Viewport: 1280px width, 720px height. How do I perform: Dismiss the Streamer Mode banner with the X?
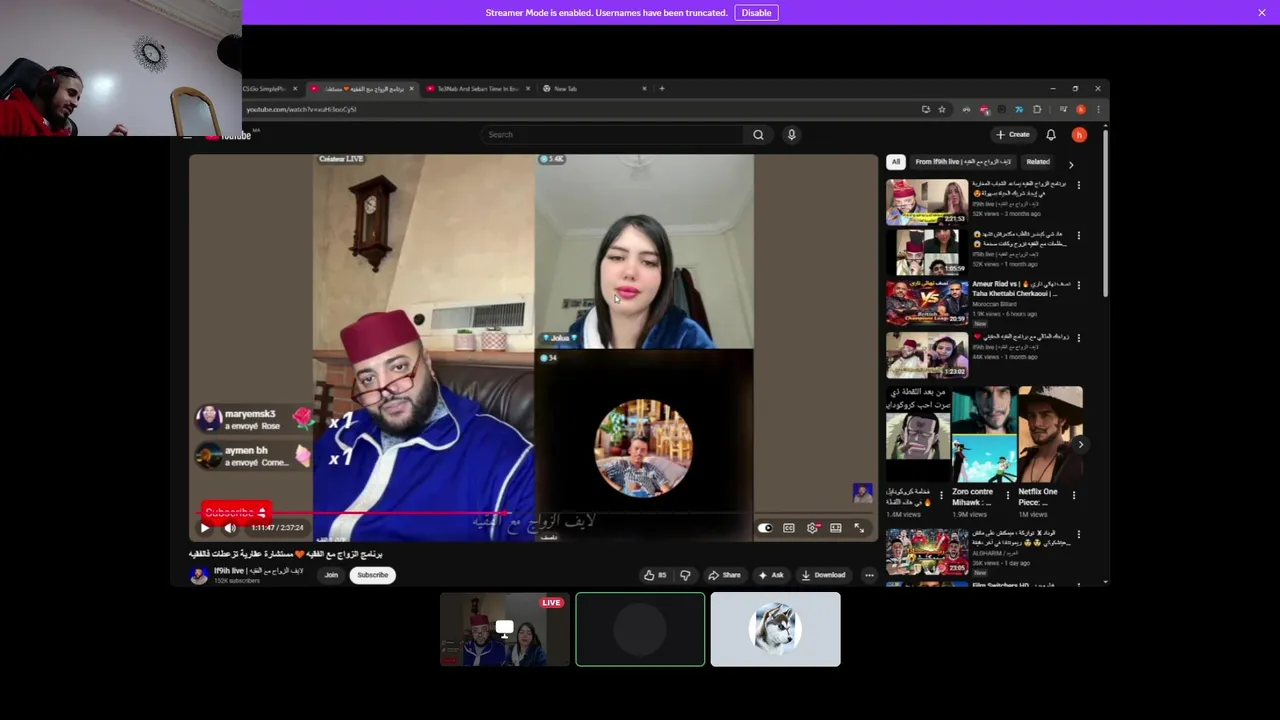pos(1262,12)
